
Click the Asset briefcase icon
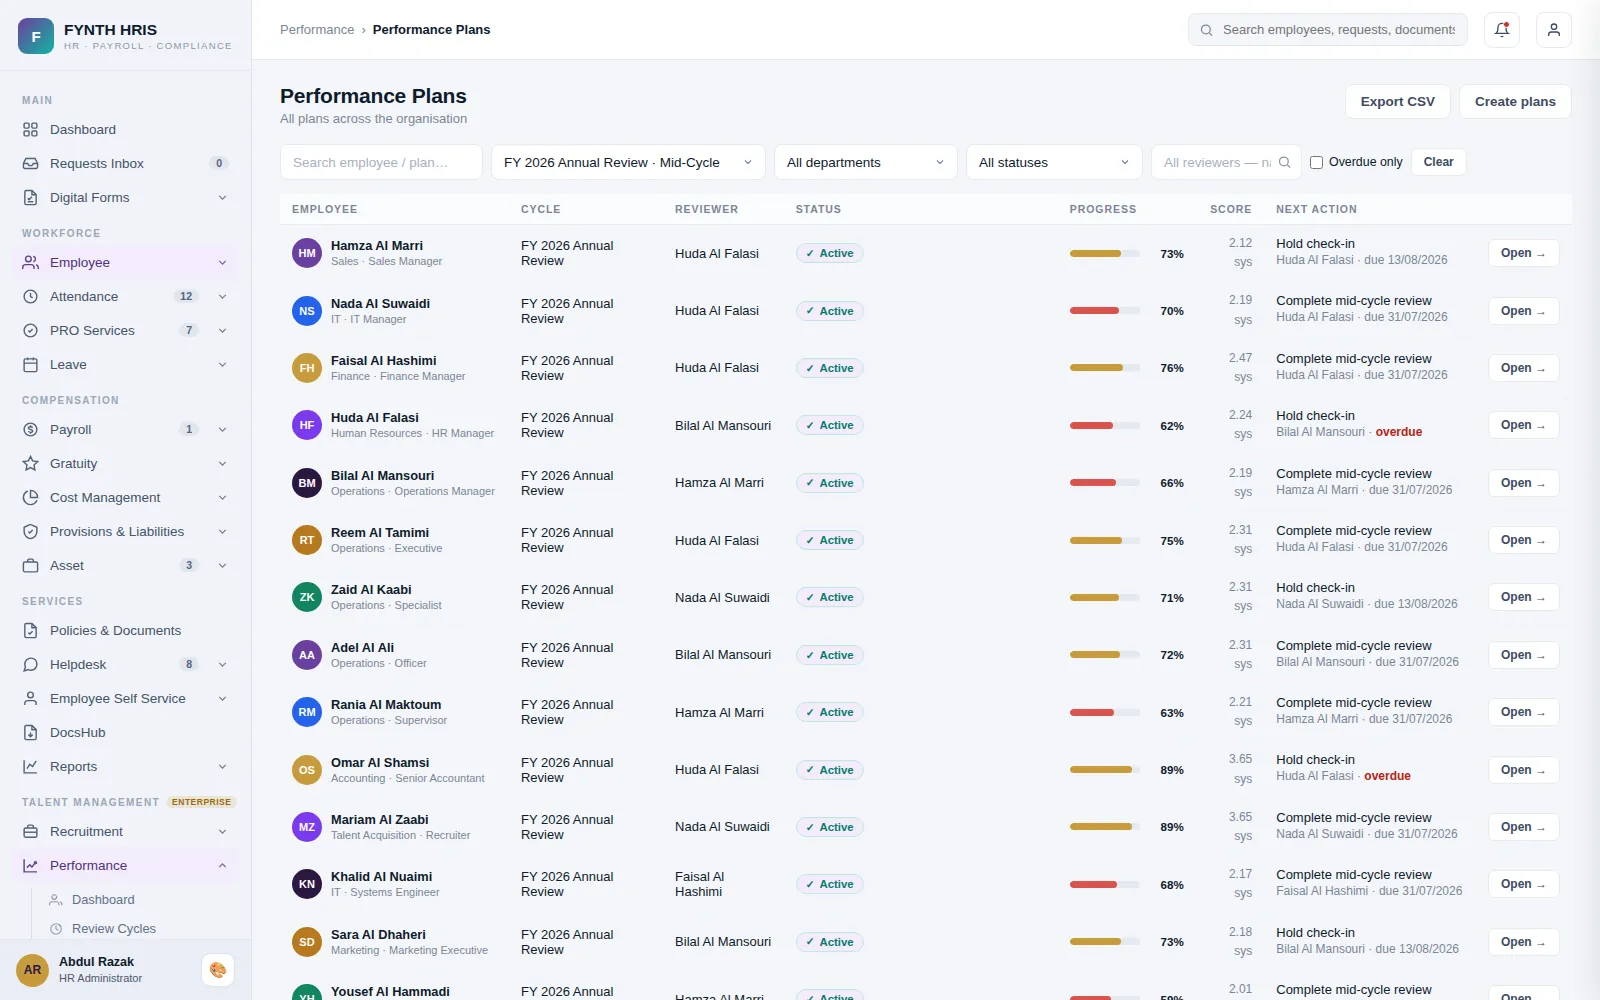[31, 566]
